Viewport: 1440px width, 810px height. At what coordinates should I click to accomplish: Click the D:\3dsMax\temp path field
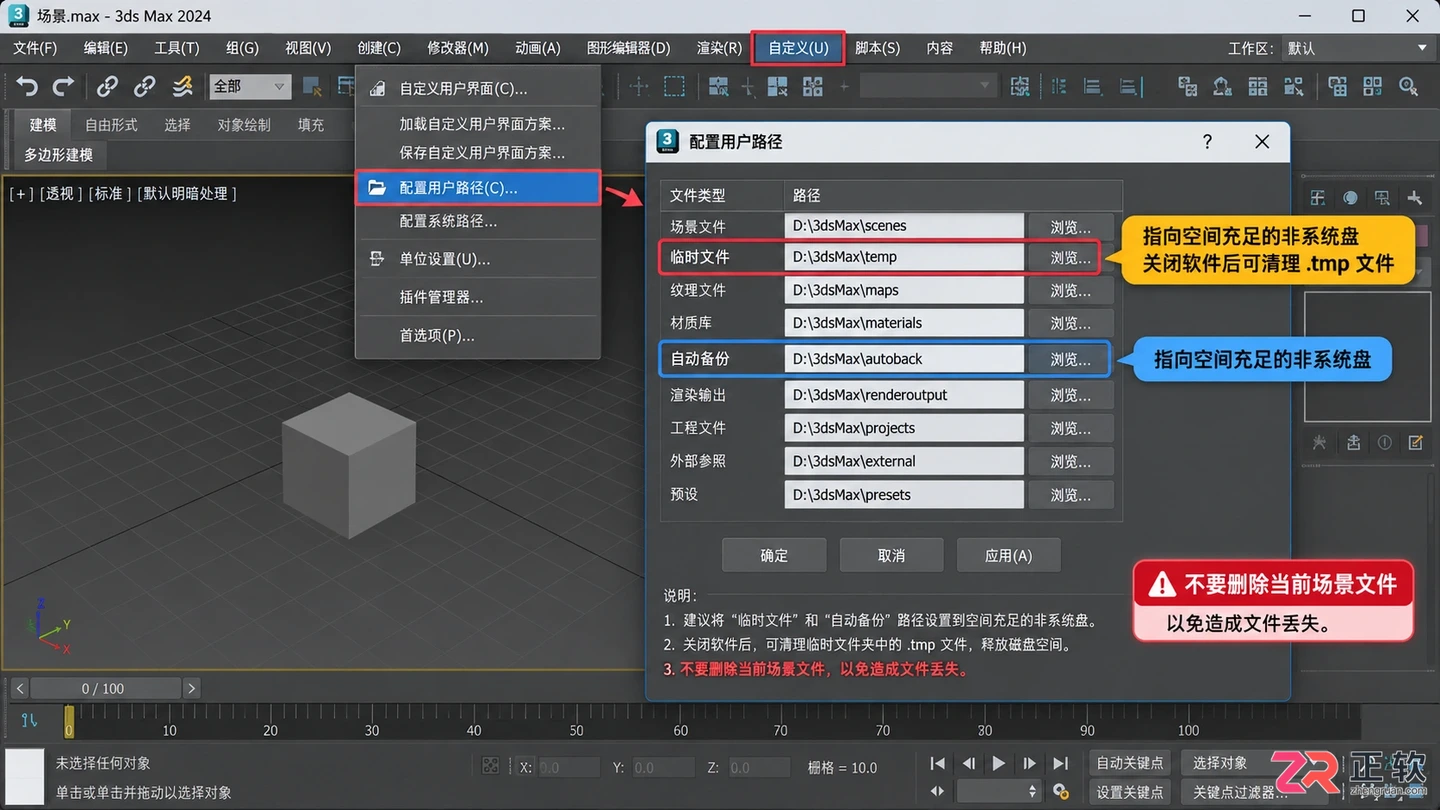[904, 257]
